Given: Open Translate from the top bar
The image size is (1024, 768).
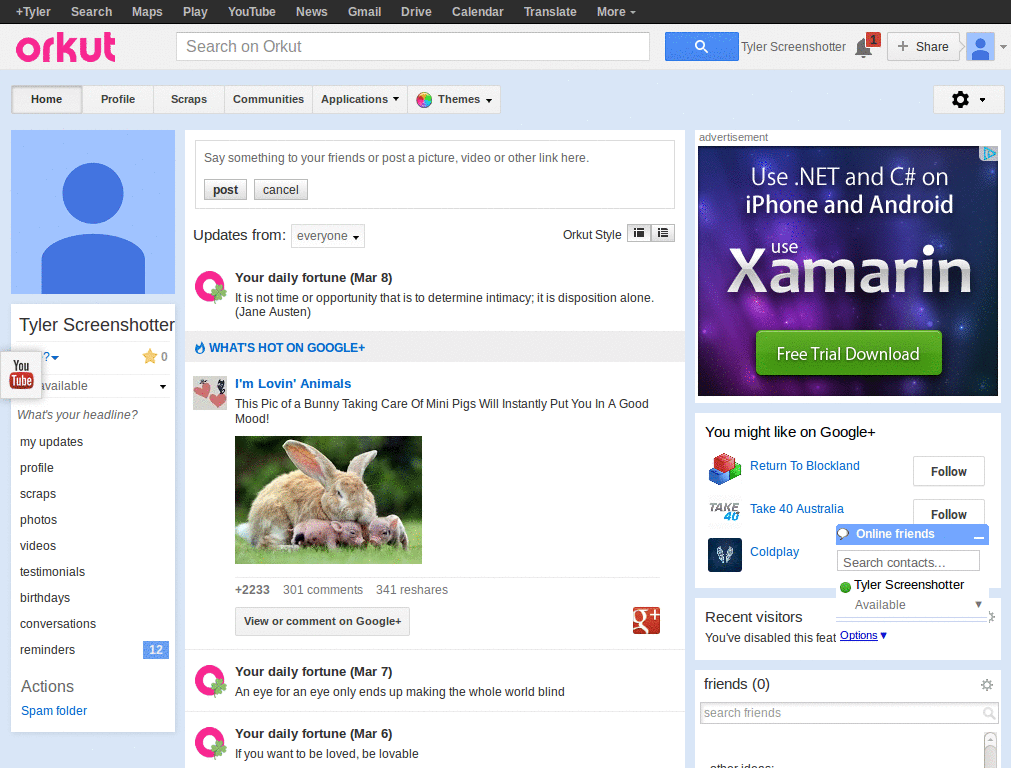Looking at the screenshot, I should pos(550,12).
